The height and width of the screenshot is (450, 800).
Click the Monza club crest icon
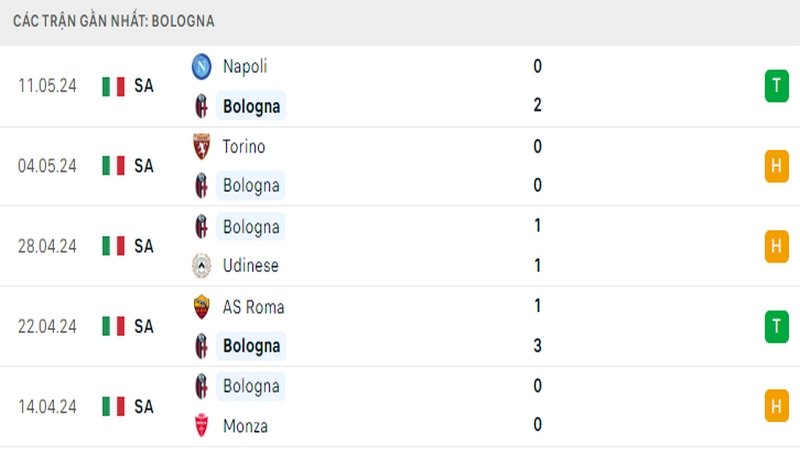(202, 426)
